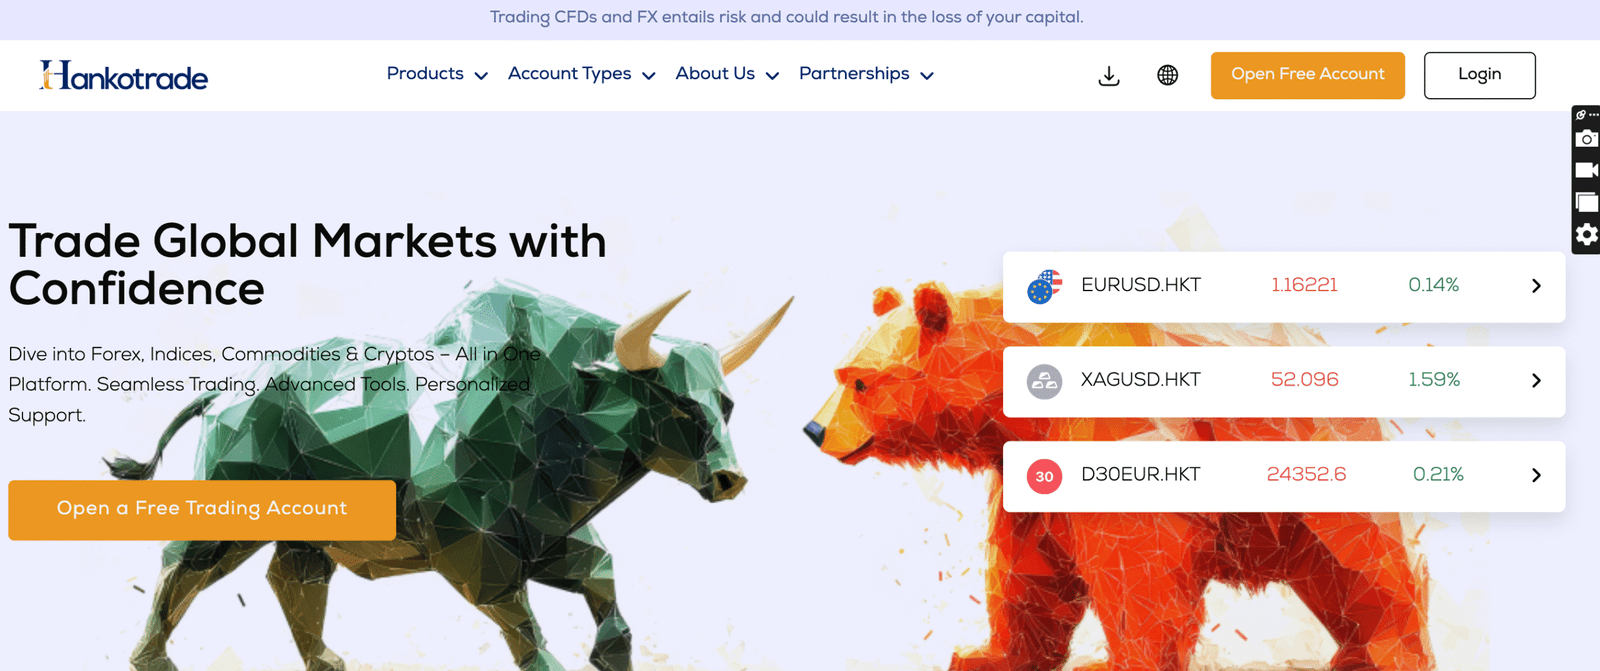Click the download icon in header
This screenshot has height=671, width=1600.
pos(1109,76)
